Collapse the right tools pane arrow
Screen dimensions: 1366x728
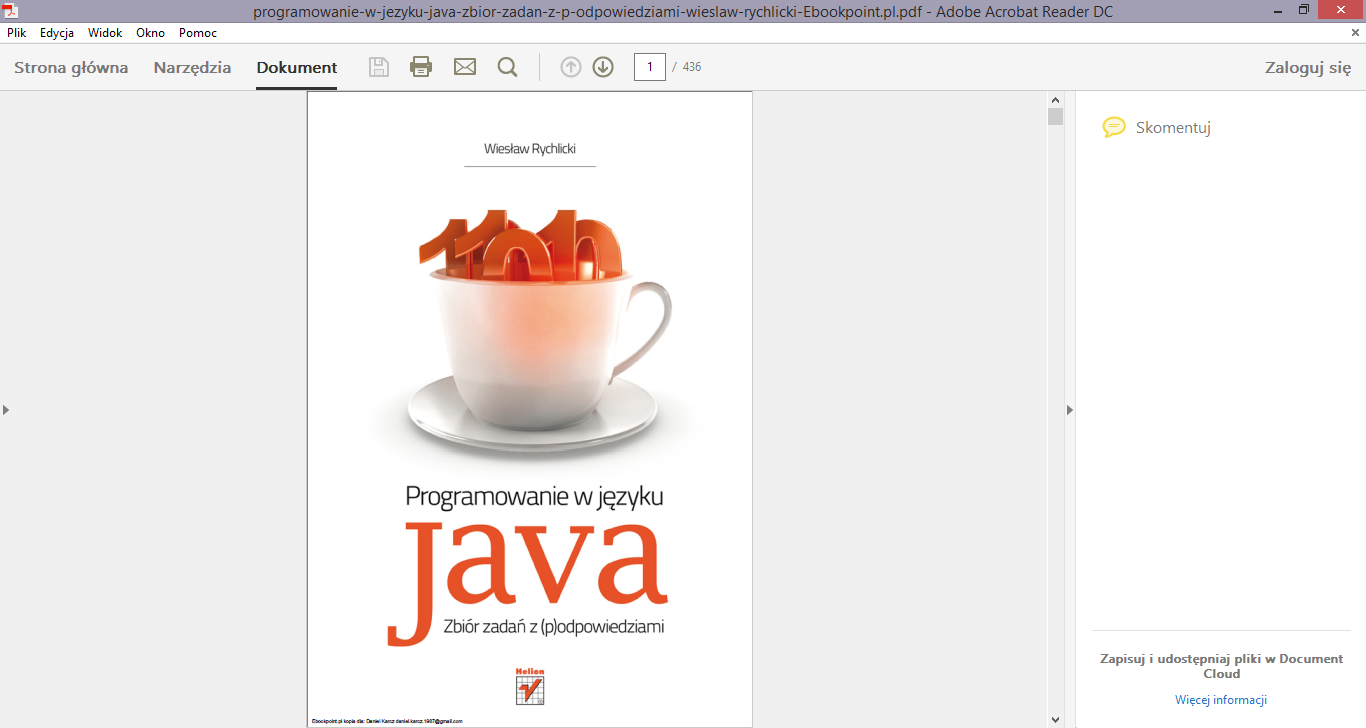(x=1070, y=409)
